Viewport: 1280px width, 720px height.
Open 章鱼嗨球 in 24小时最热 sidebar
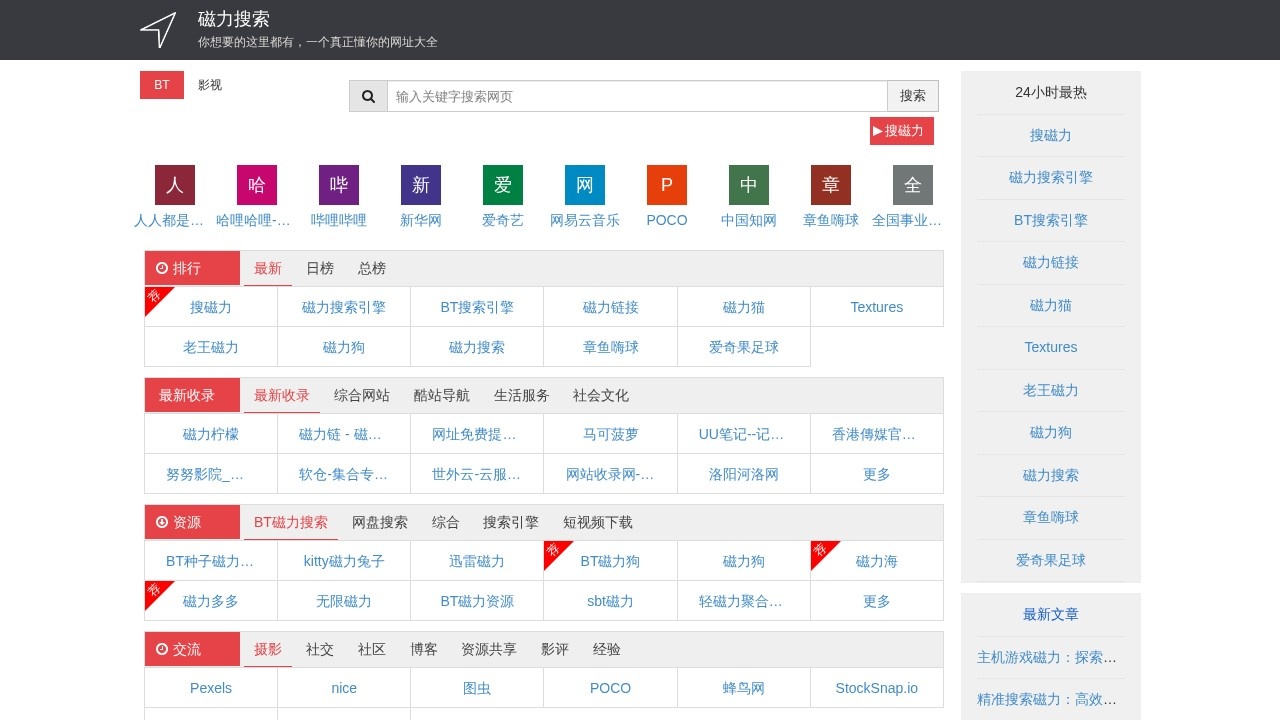pyautogui.click(x=1051, y=517)
